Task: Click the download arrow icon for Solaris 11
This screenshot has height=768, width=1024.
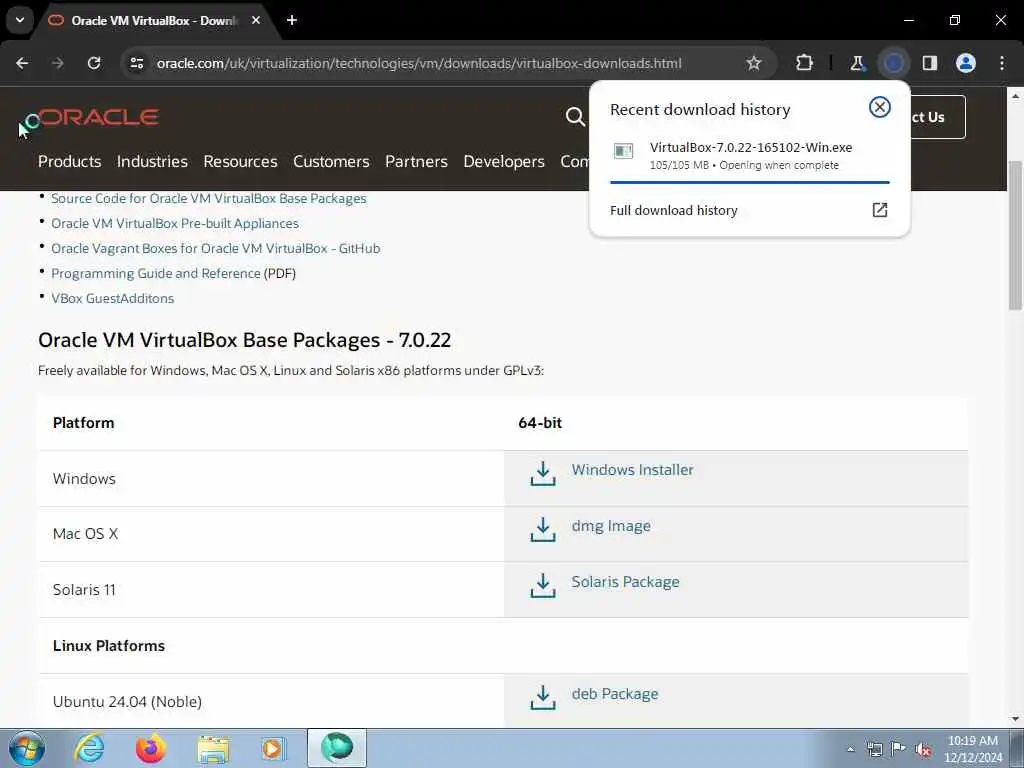Action: click(x=543, y=586)
